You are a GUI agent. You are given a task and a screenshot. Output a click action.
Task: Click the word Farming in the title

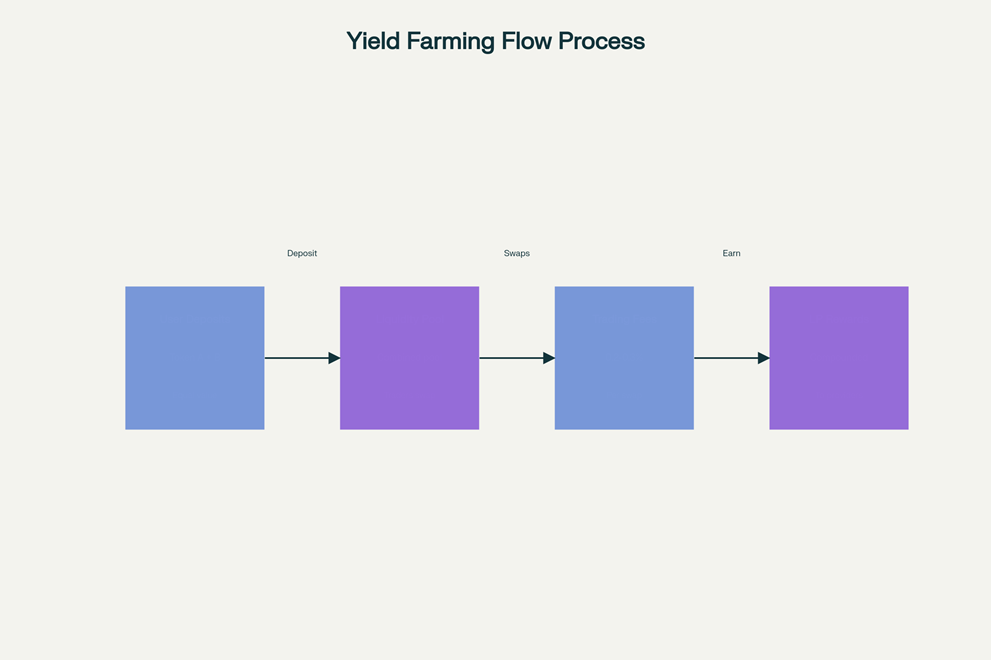(x=450, y=41)
